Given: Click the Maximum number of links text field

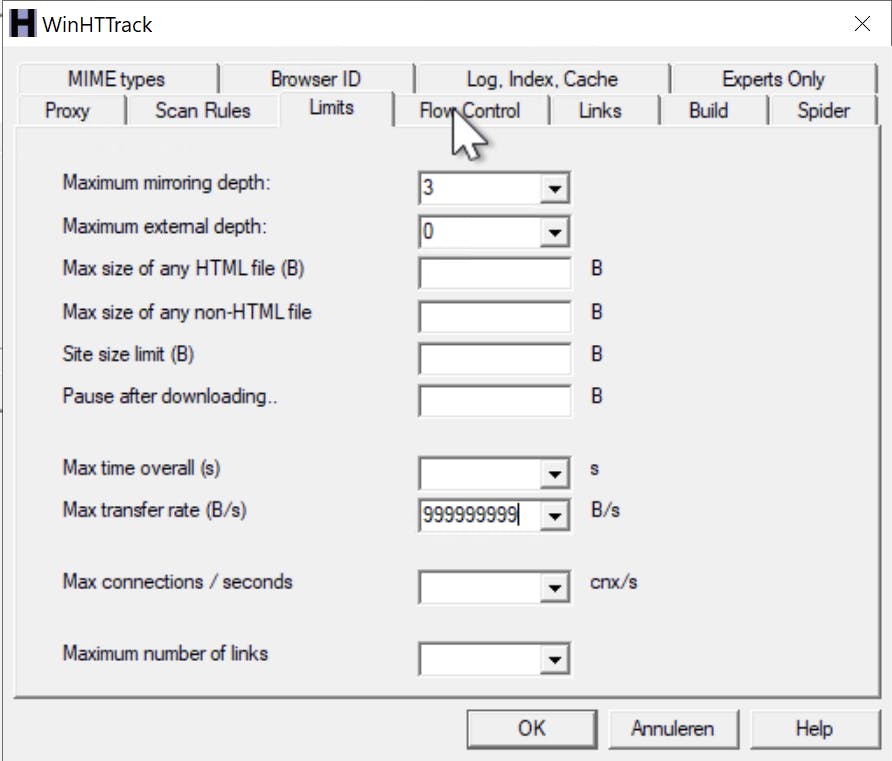Looking at the screenshot, I should (480, 659).
